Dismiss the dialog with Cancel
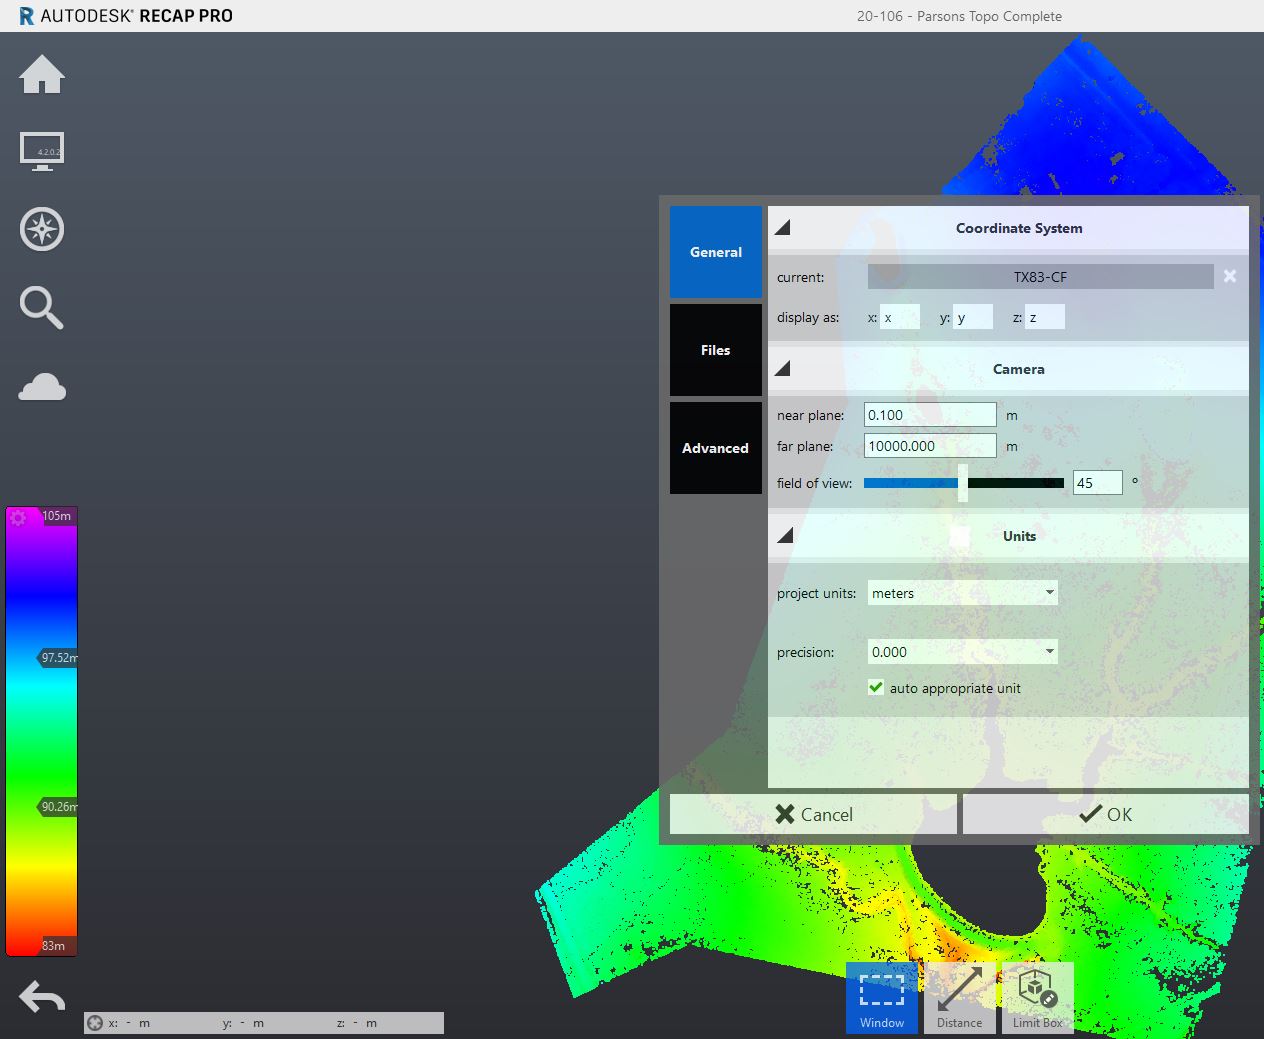 pyautogui.click(x=813, y=814)
